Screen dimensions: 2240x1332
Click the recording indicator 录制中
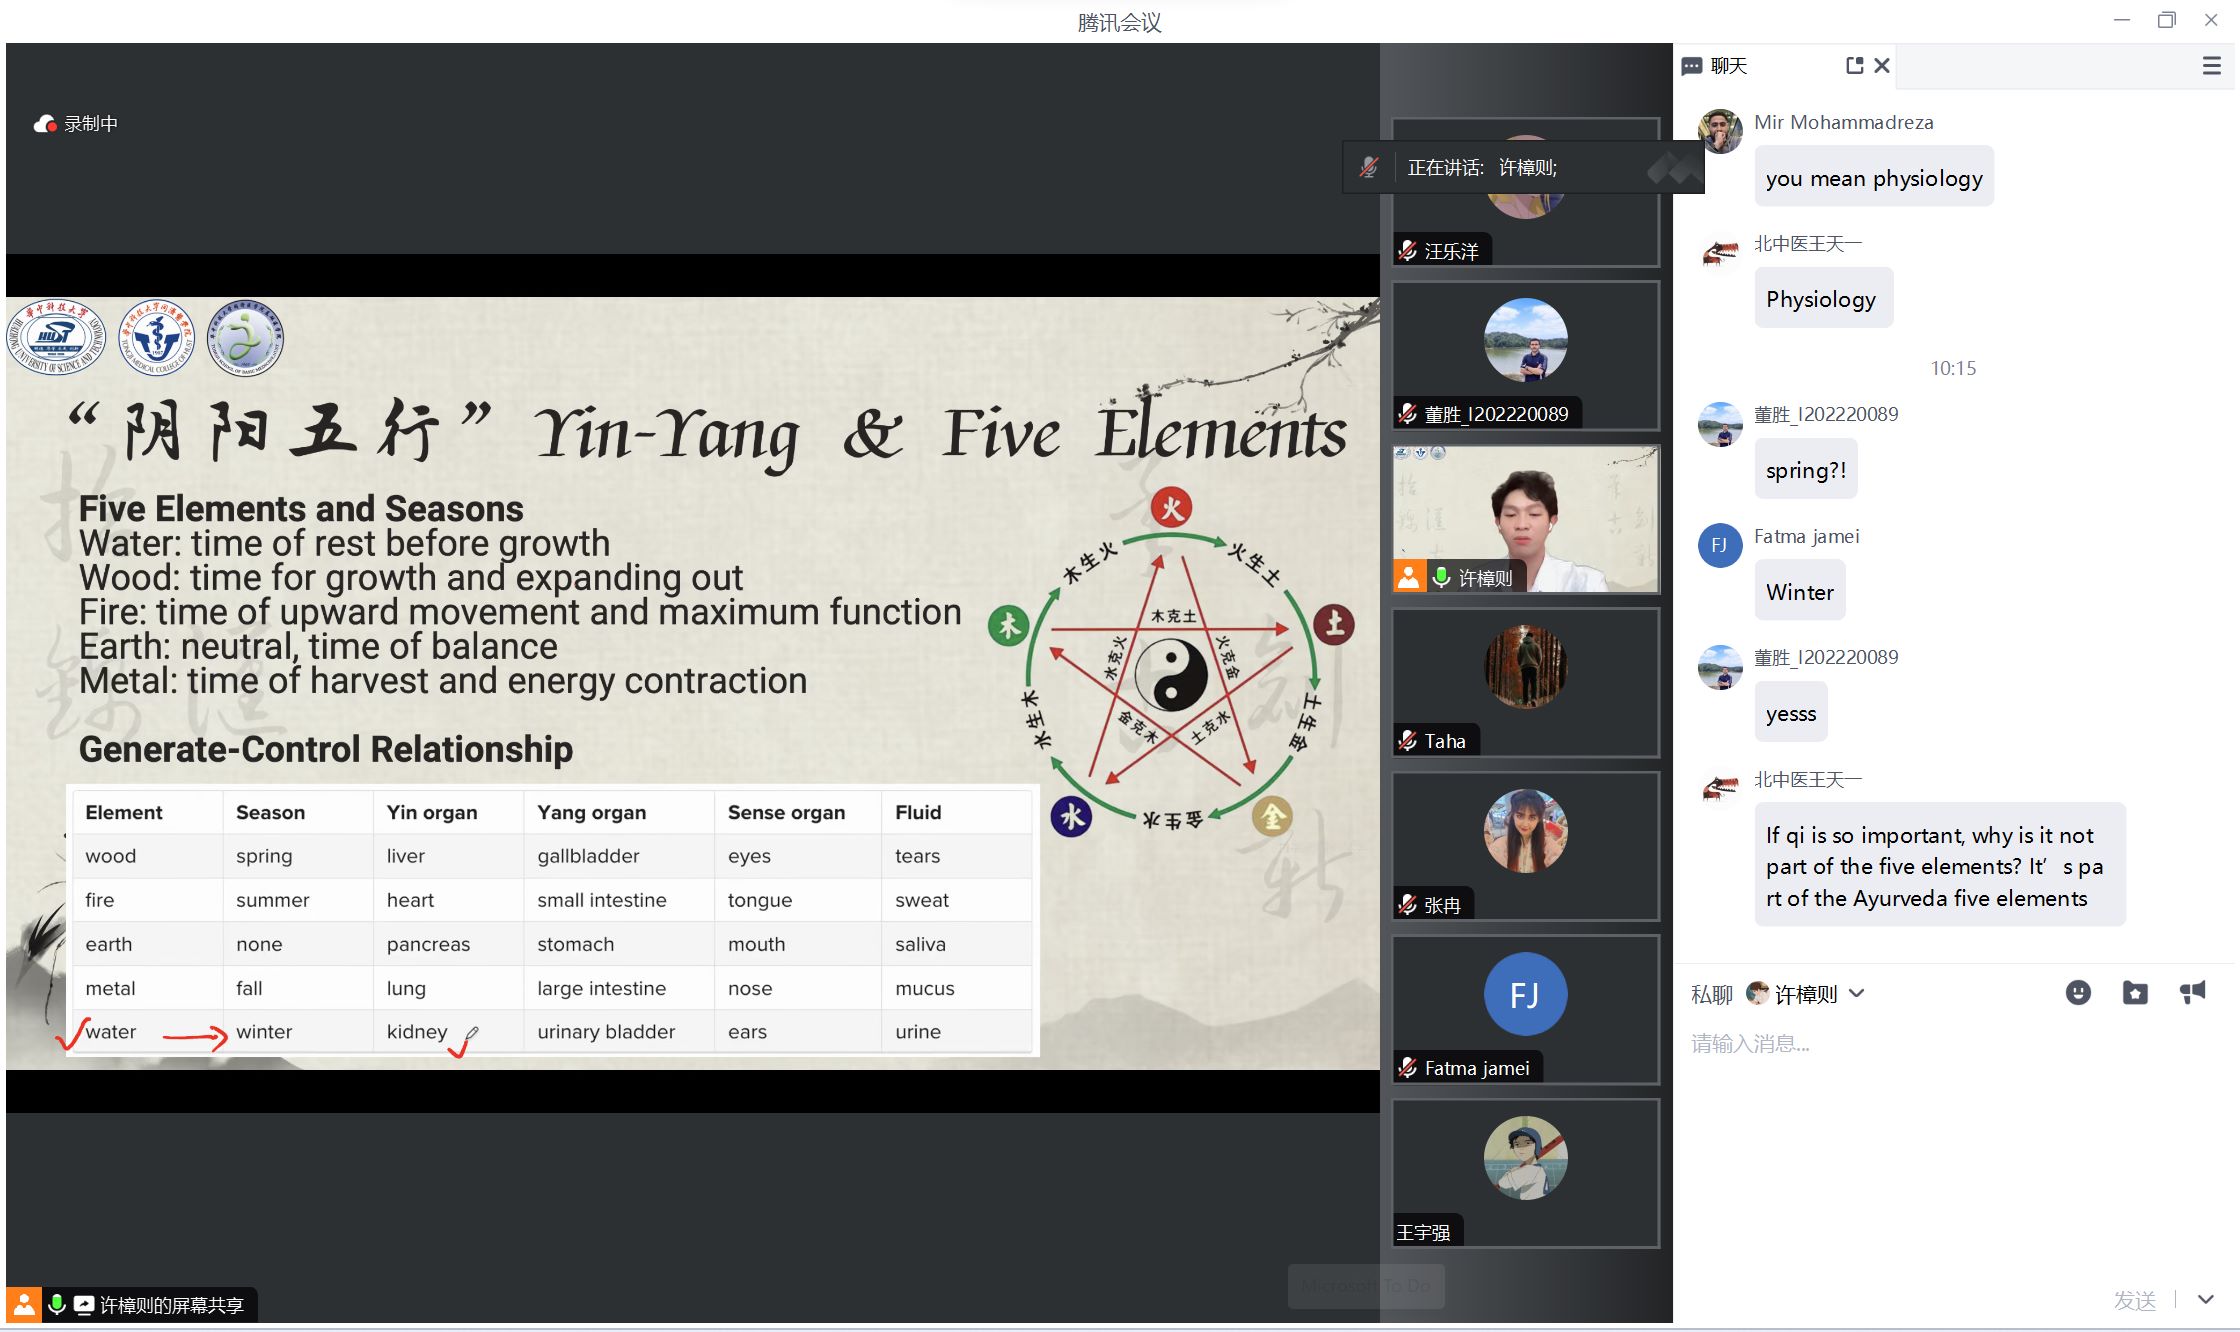[x=77, y=124]
